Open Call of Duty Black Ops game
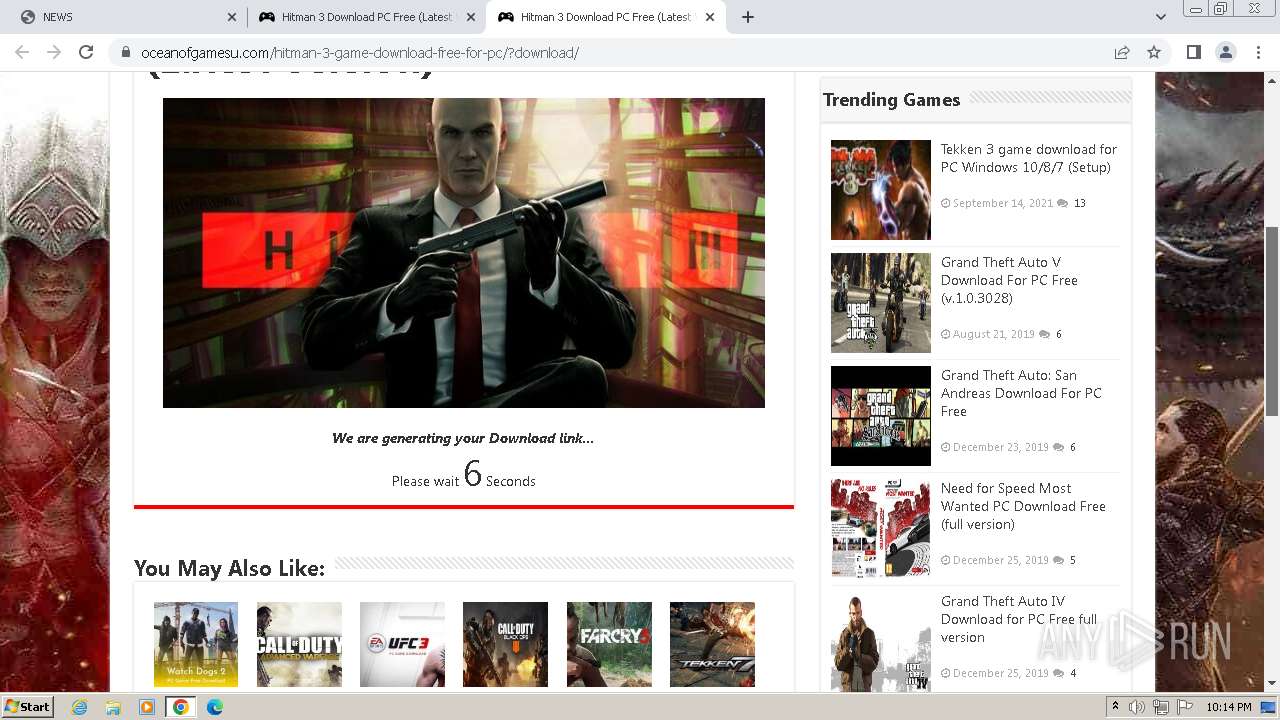Screen dimensions: 1280x720 click(x=505, y=644)
